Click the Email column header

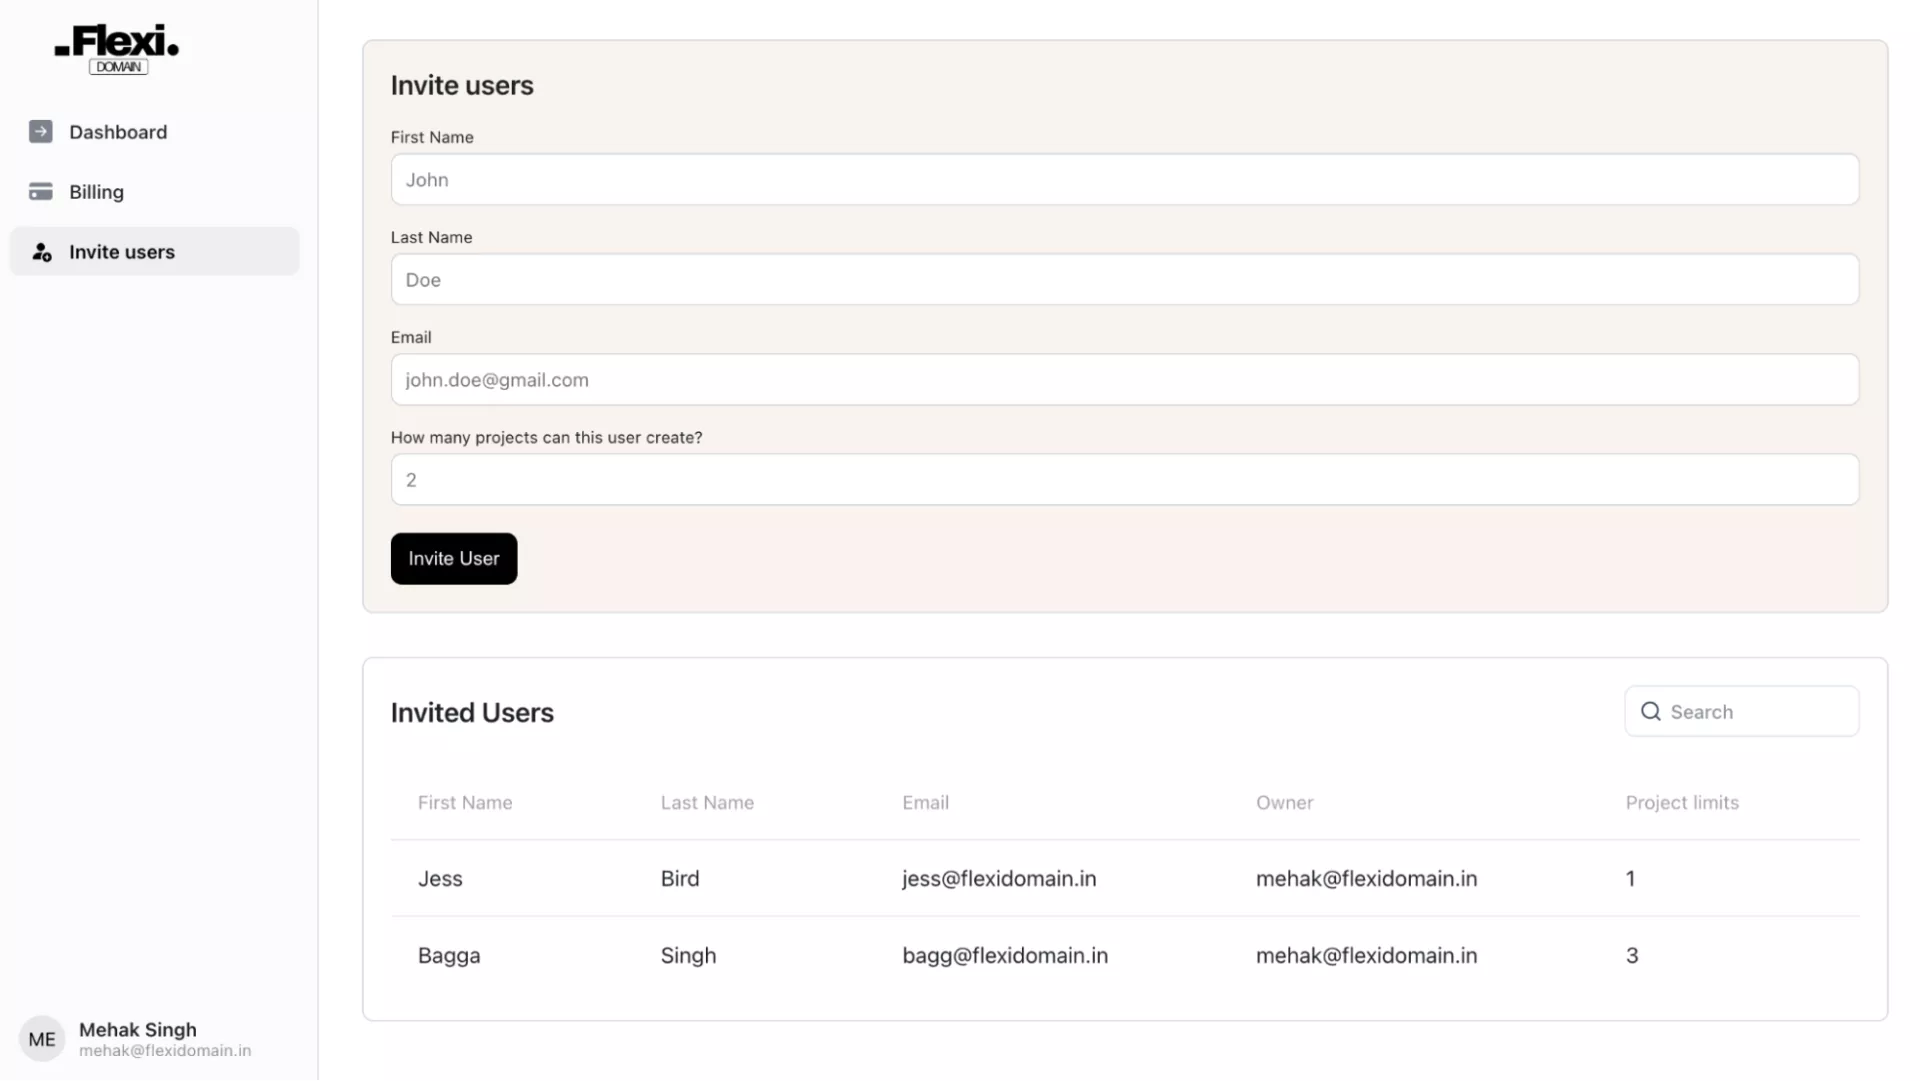925,803
